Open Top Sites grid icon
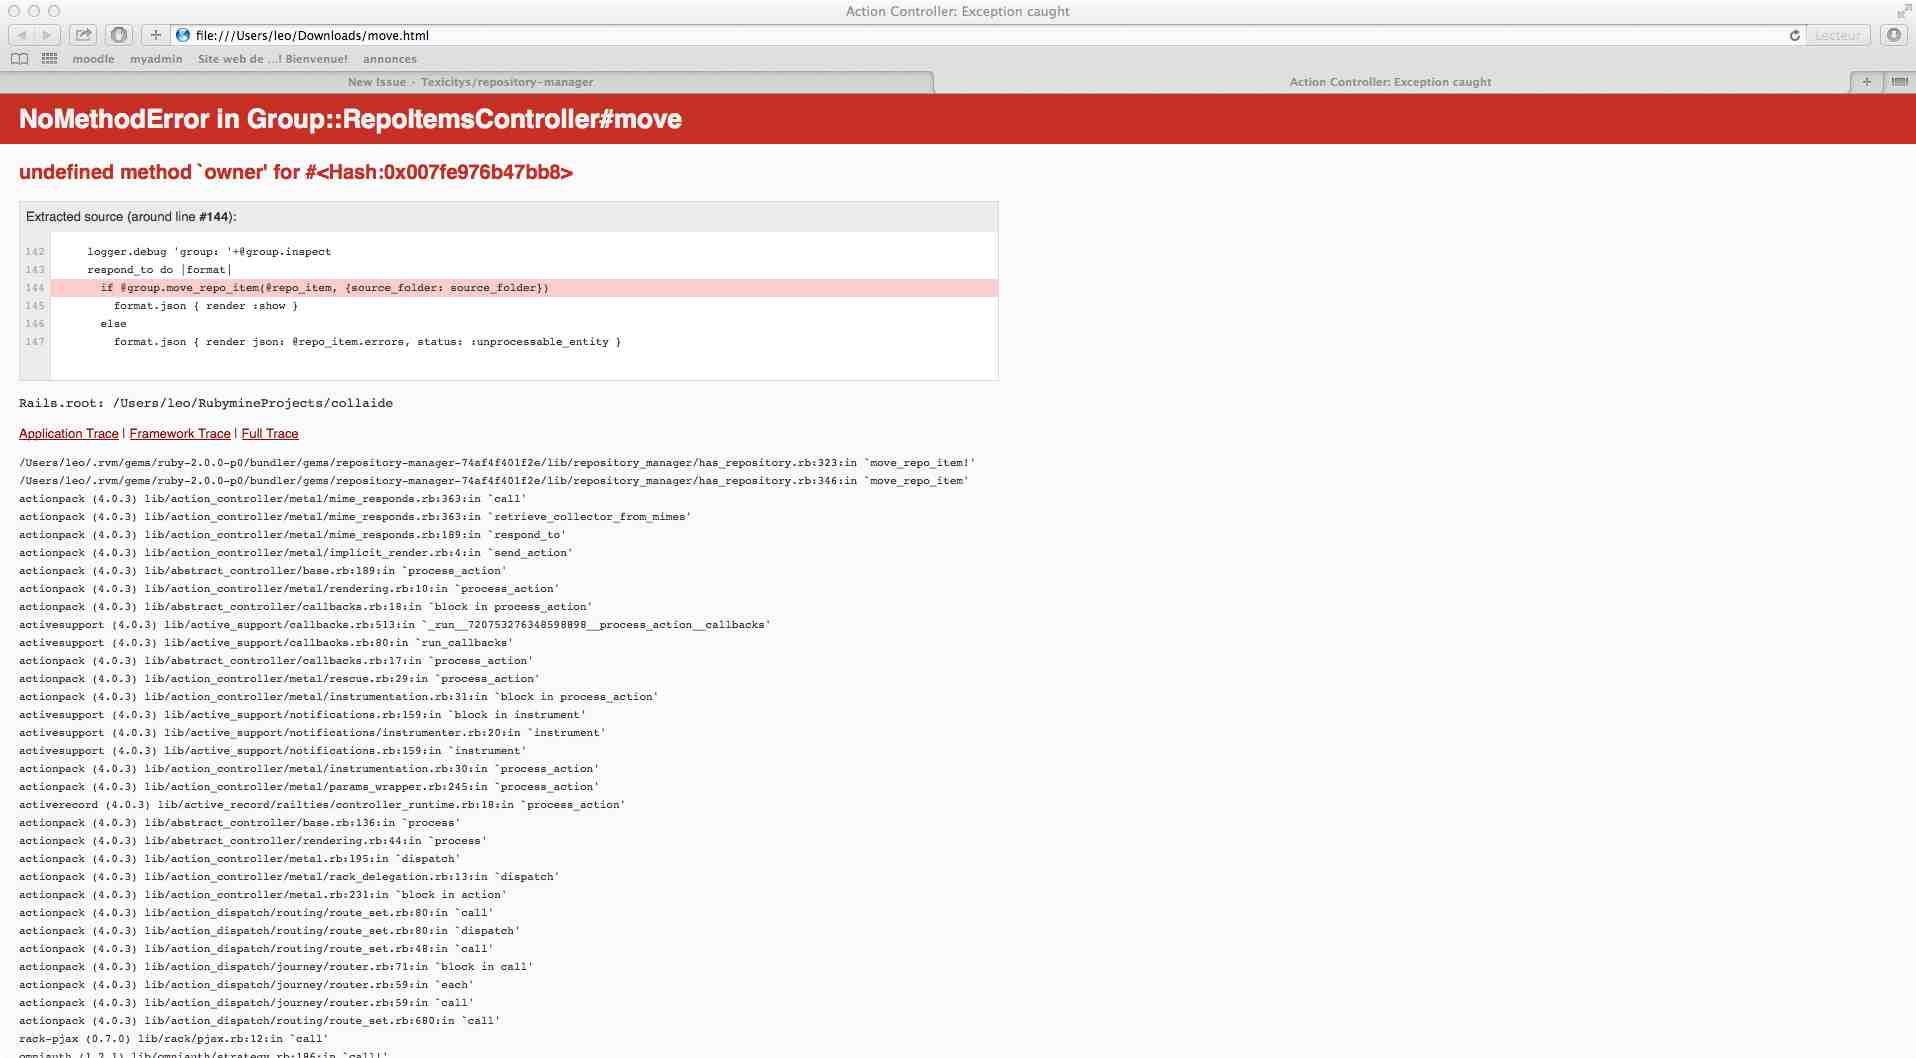The width and height of the screenshot is (1916, 1058). tap(49, 59)
